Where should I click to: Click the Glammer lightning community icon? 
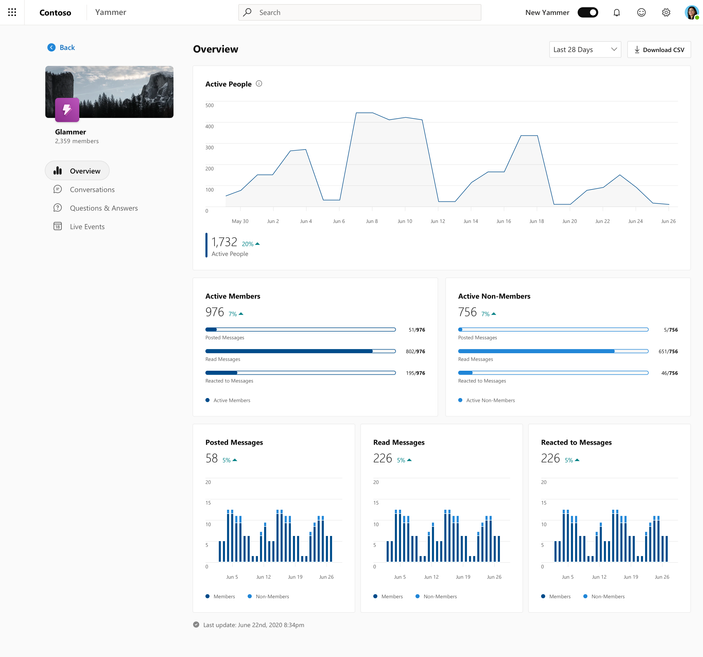67,110
